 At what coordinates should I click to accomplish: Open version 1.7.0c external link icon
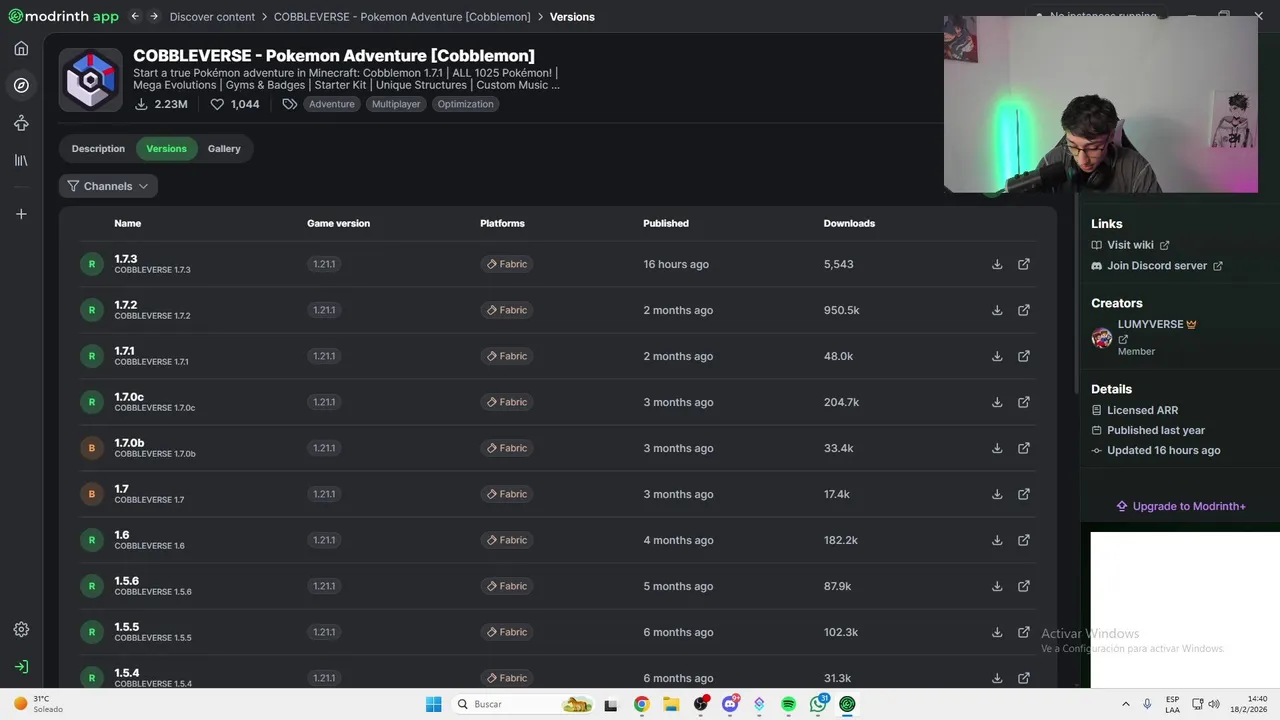1024,402
